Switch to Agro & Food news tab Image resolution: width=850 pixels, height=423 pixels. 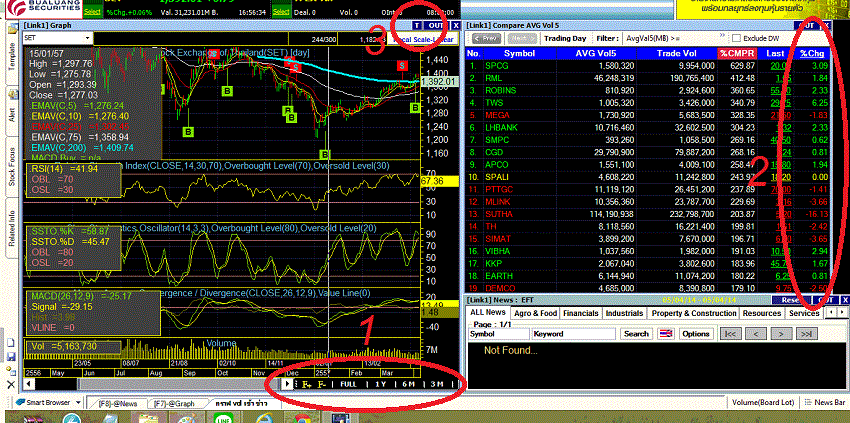click(x=536, y=313)
